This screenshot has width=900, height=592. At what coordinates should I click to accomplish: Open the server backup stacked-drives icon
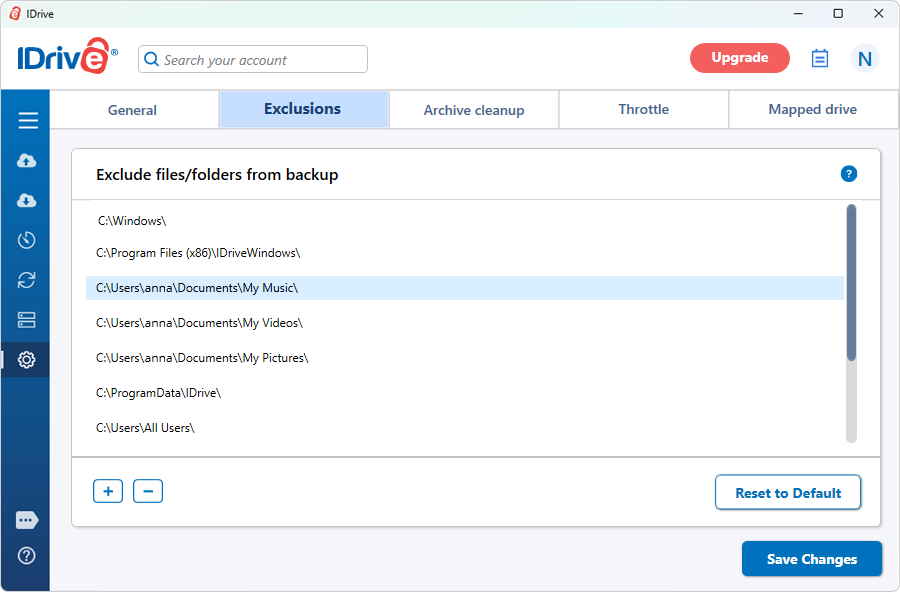(x=27, y=320)
